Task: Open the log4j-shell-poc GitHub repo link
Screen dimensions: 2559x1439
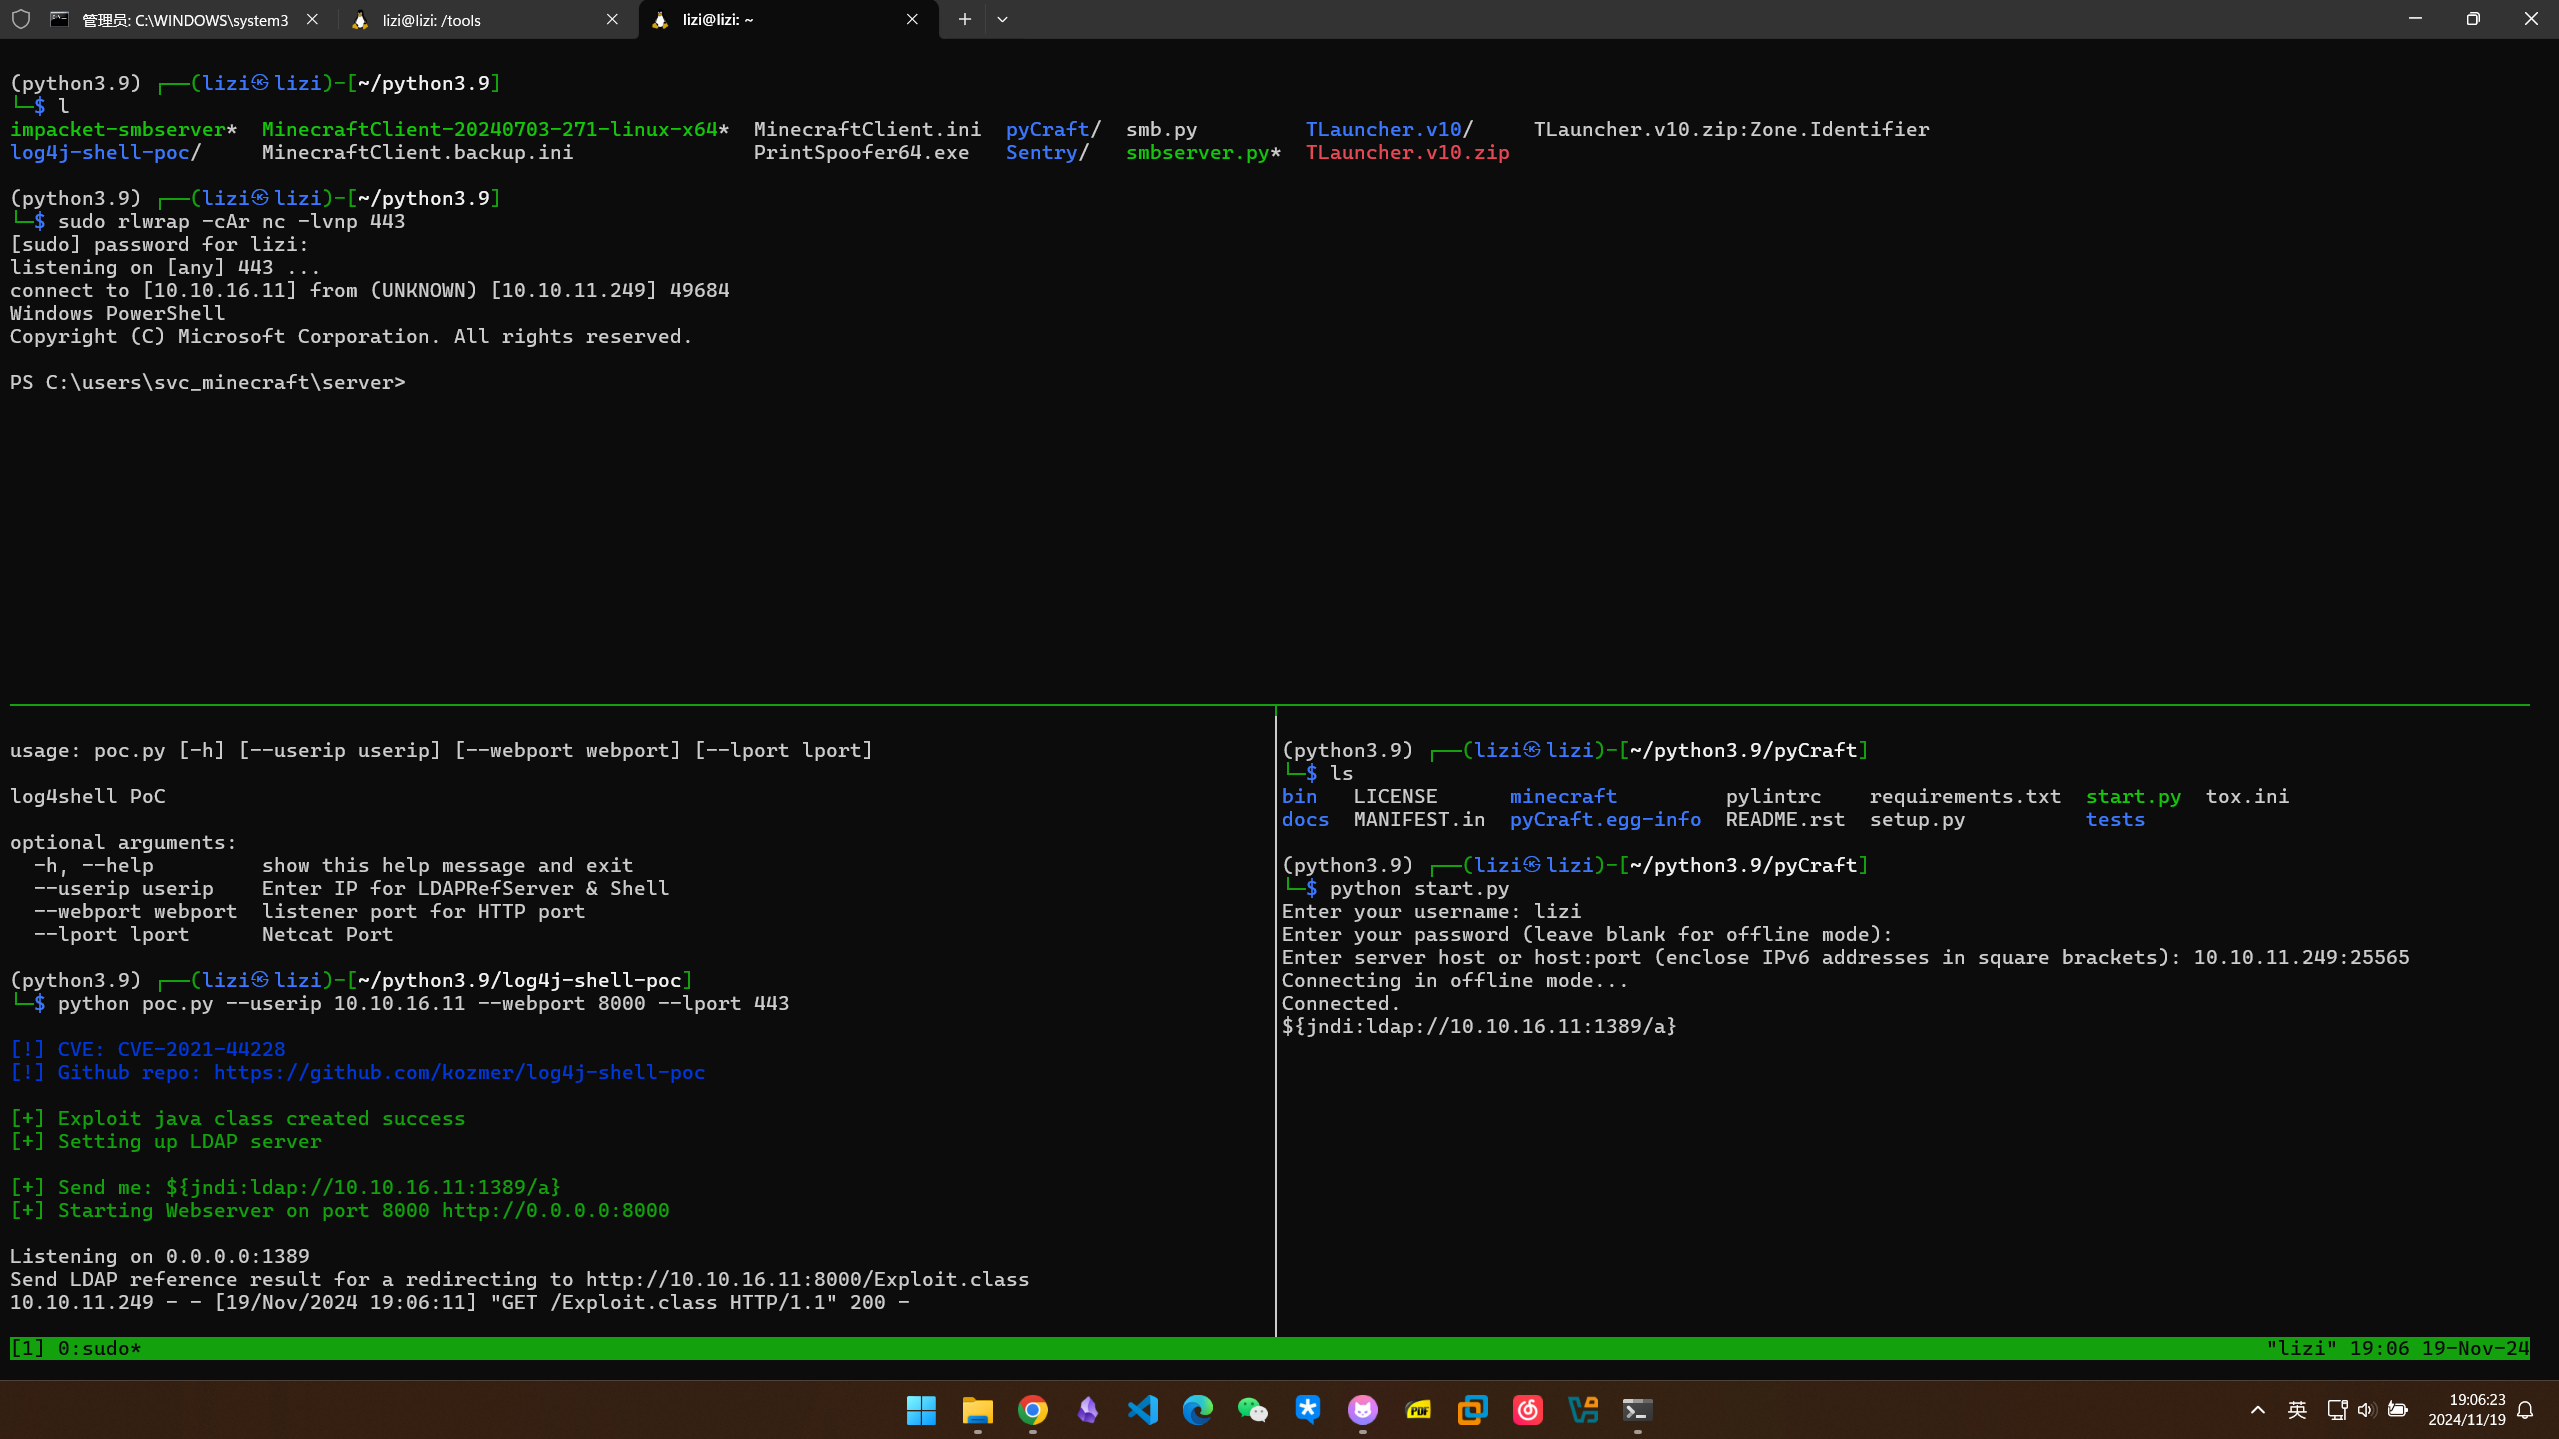Action: point(459,1072)
